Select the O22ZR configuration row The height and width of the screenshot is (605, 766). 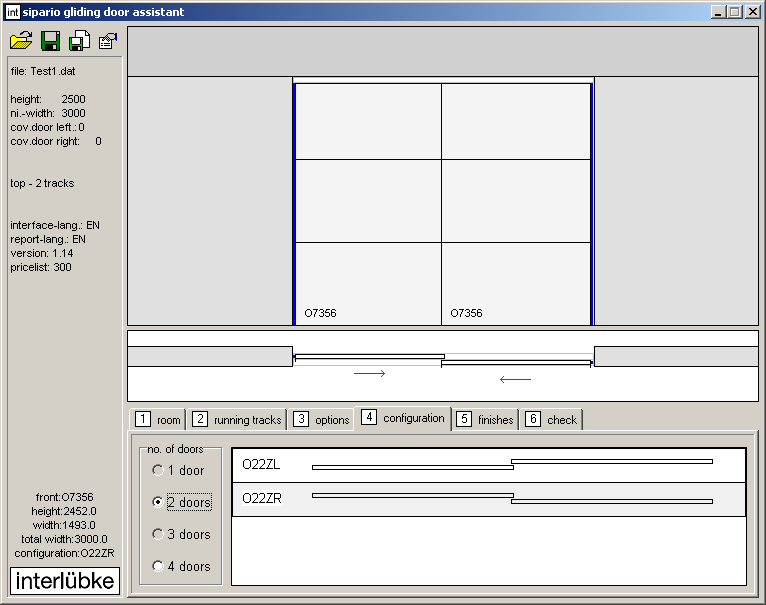tap(488, 499)
